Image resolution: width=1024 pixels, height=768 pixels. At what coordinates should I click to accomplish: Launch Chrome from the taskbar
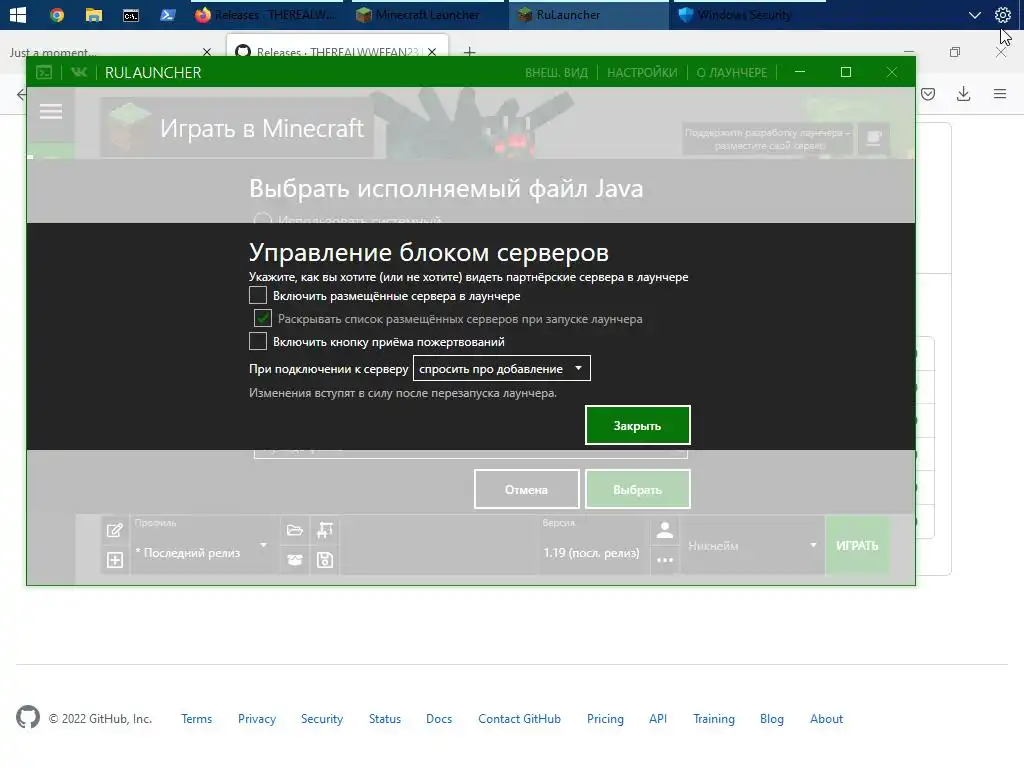(x=57, y=14)
